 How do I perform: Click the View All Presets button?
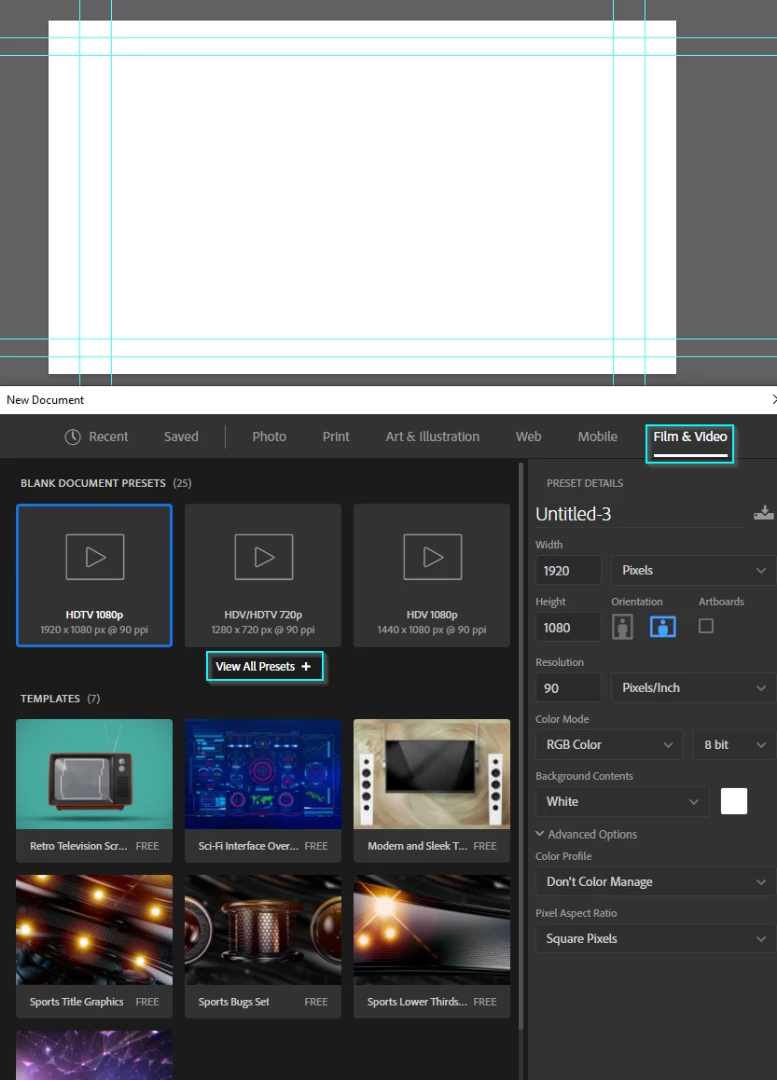(x=265, y=666)
